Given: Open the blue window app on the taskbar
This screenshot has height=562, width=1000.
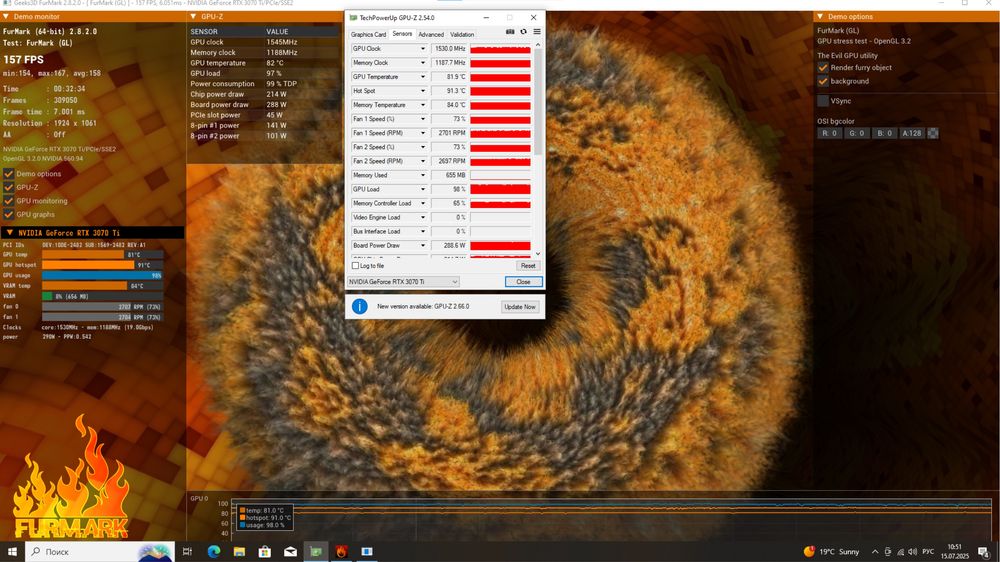Looking at the screenshot, I should coord(367,552).
